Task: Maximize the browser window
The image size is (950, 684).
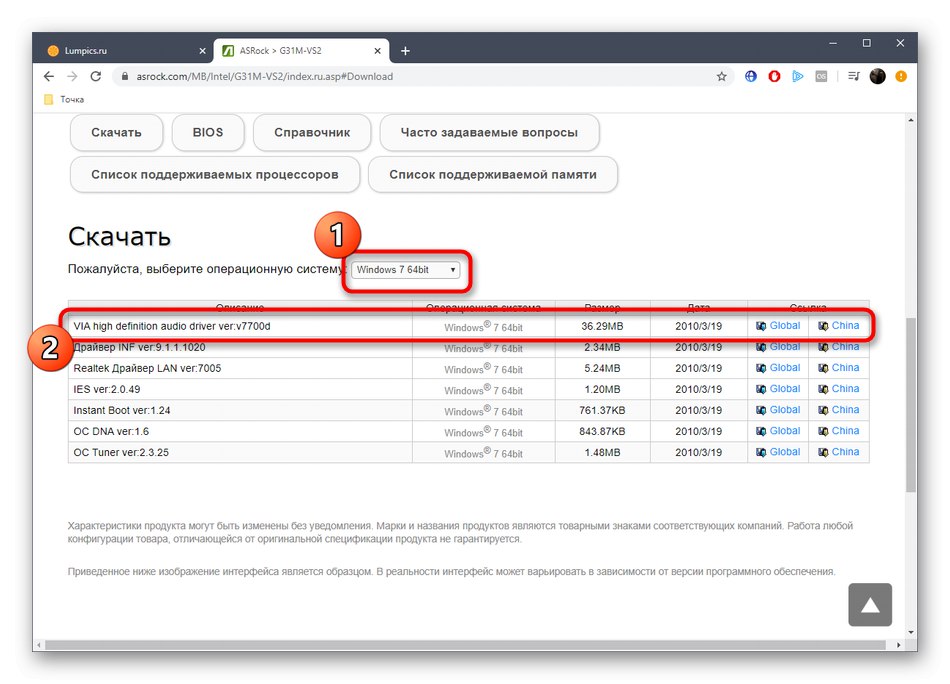Action: tap(866, 43)
